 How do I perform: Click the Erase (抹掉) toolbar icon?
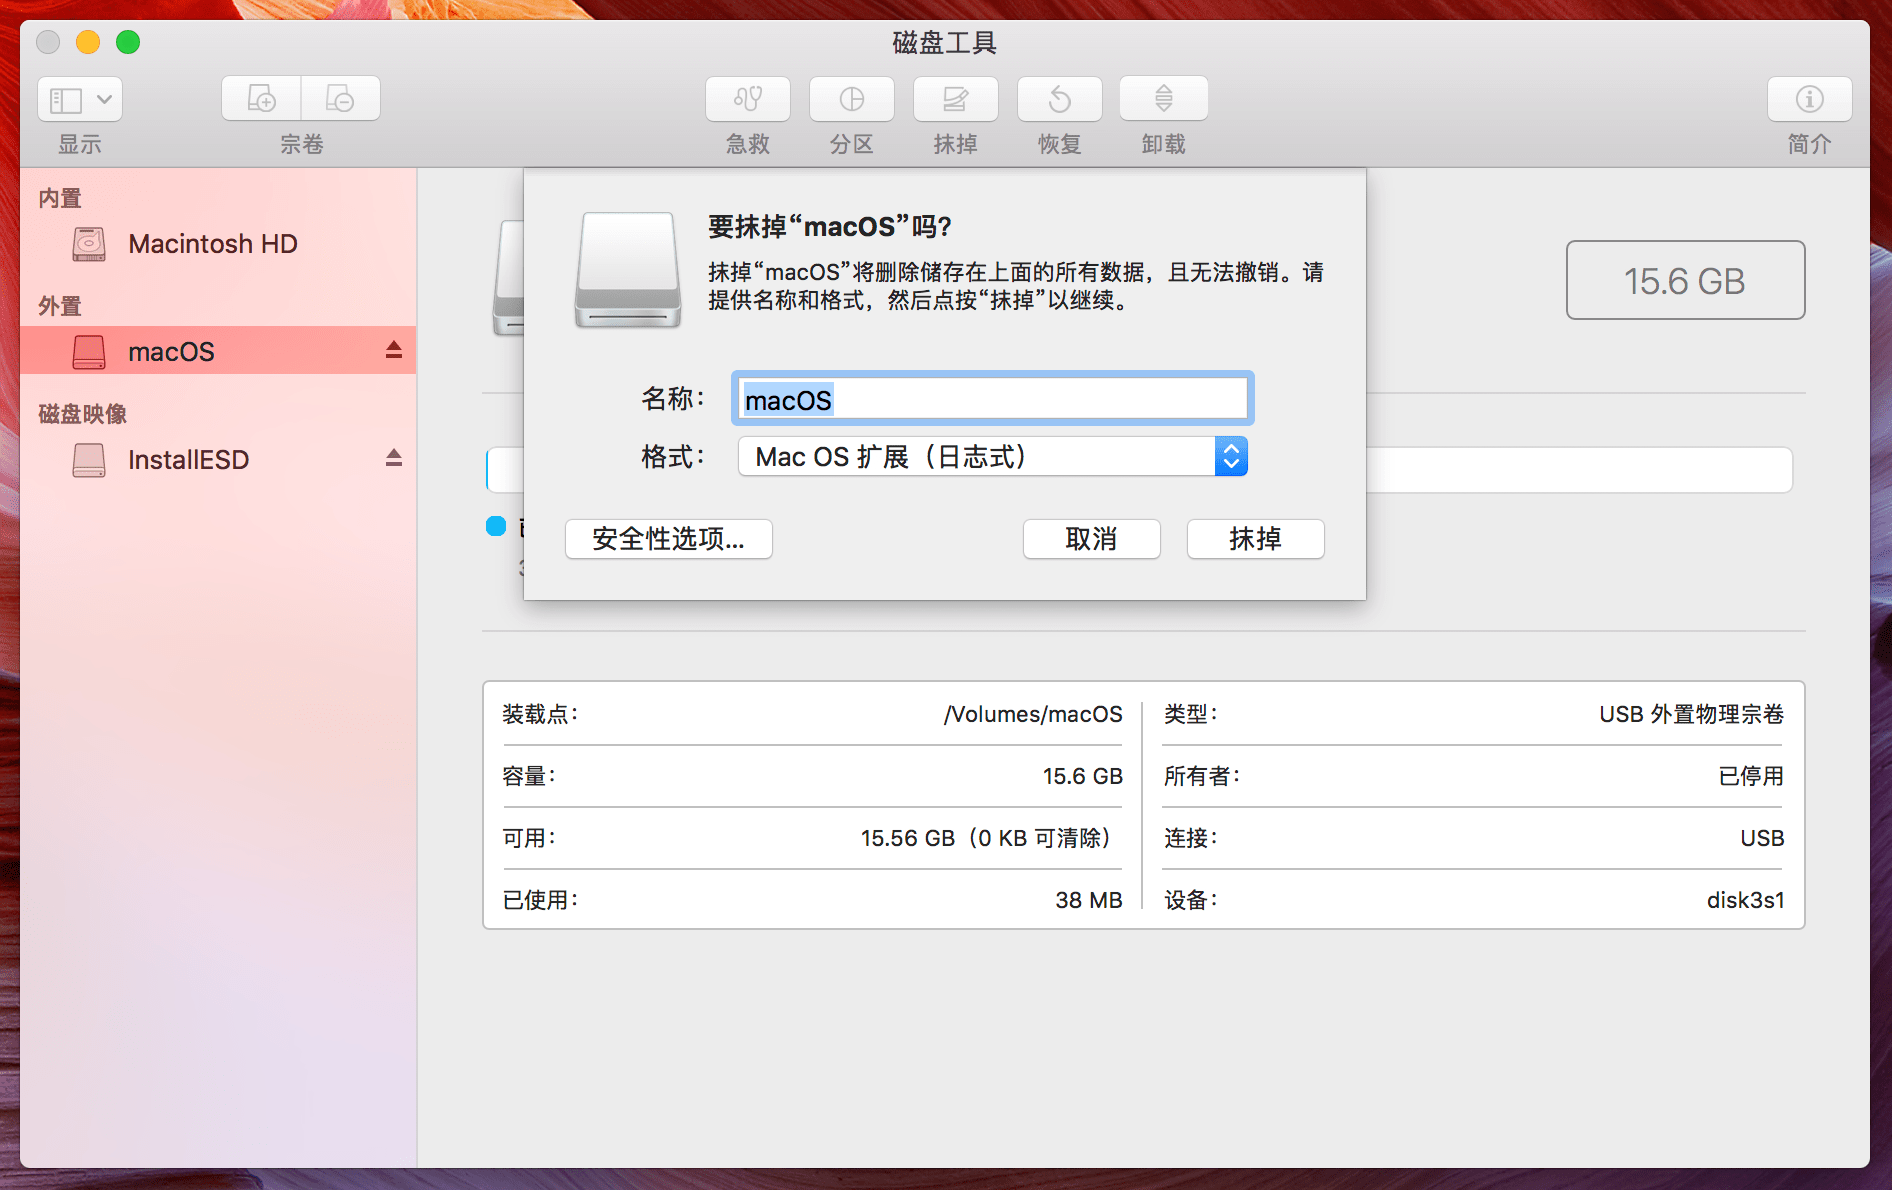[955, 99]
